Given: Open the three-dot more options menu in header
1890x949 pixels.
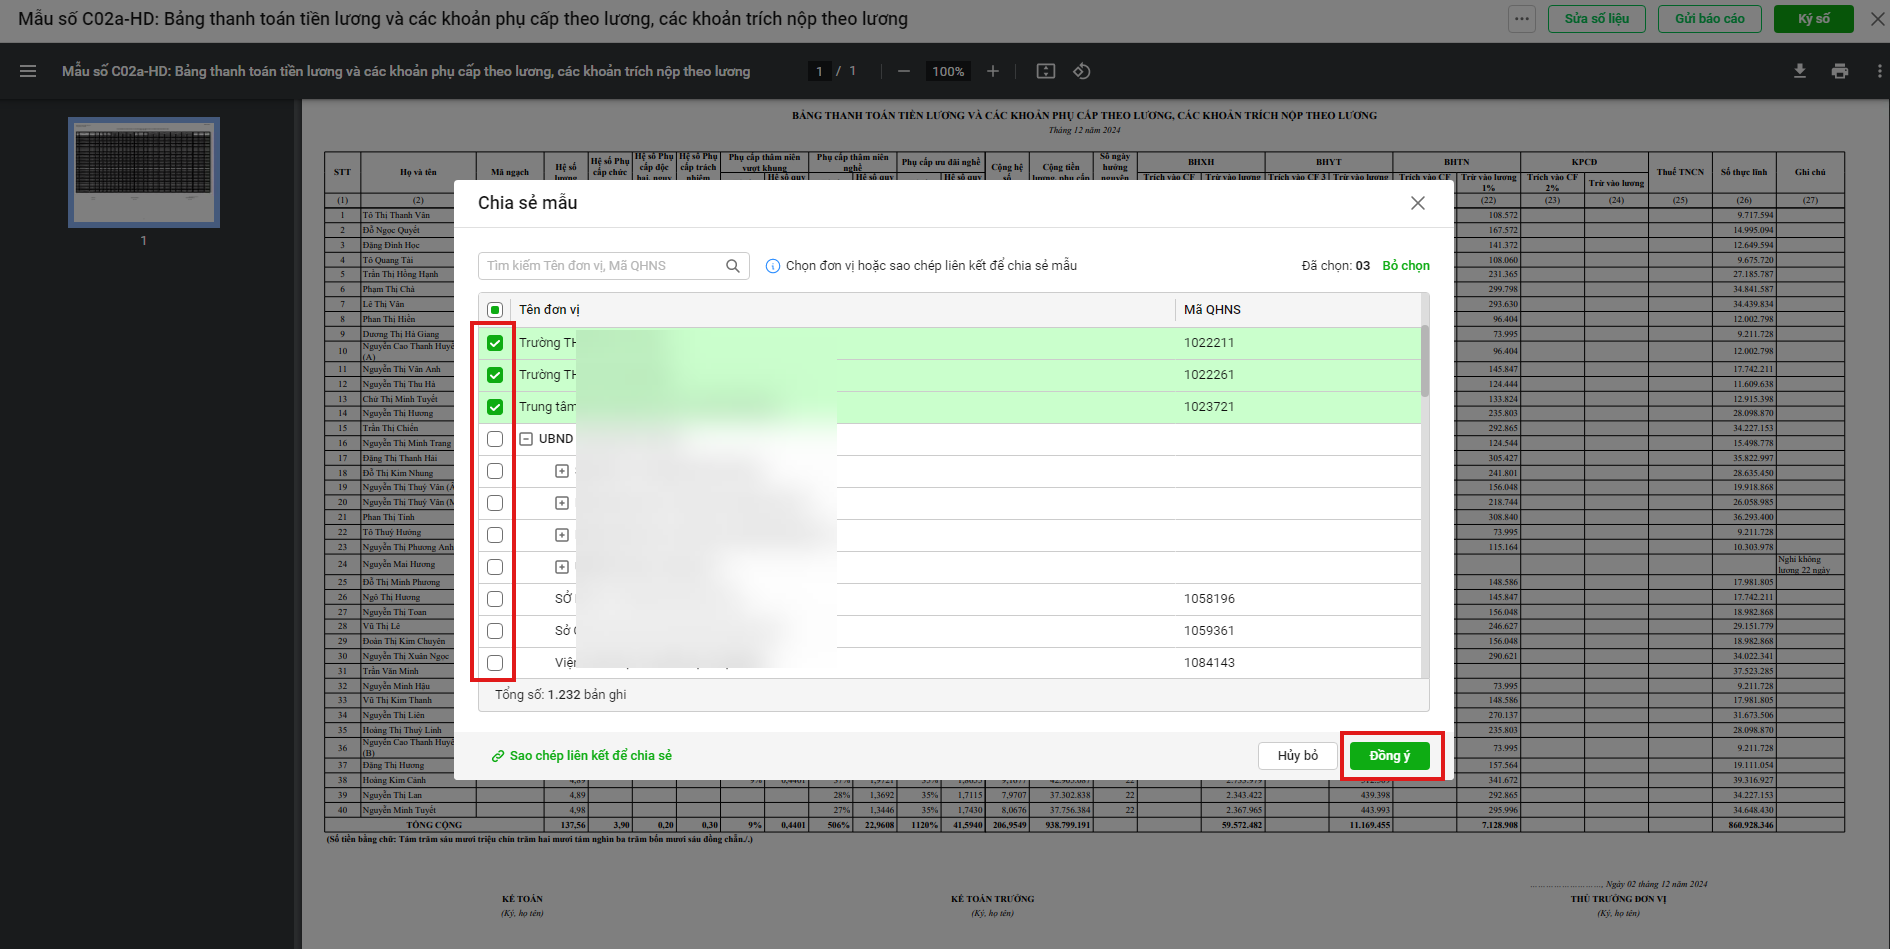Looking at the screenshot, I should pos(1522,19).
